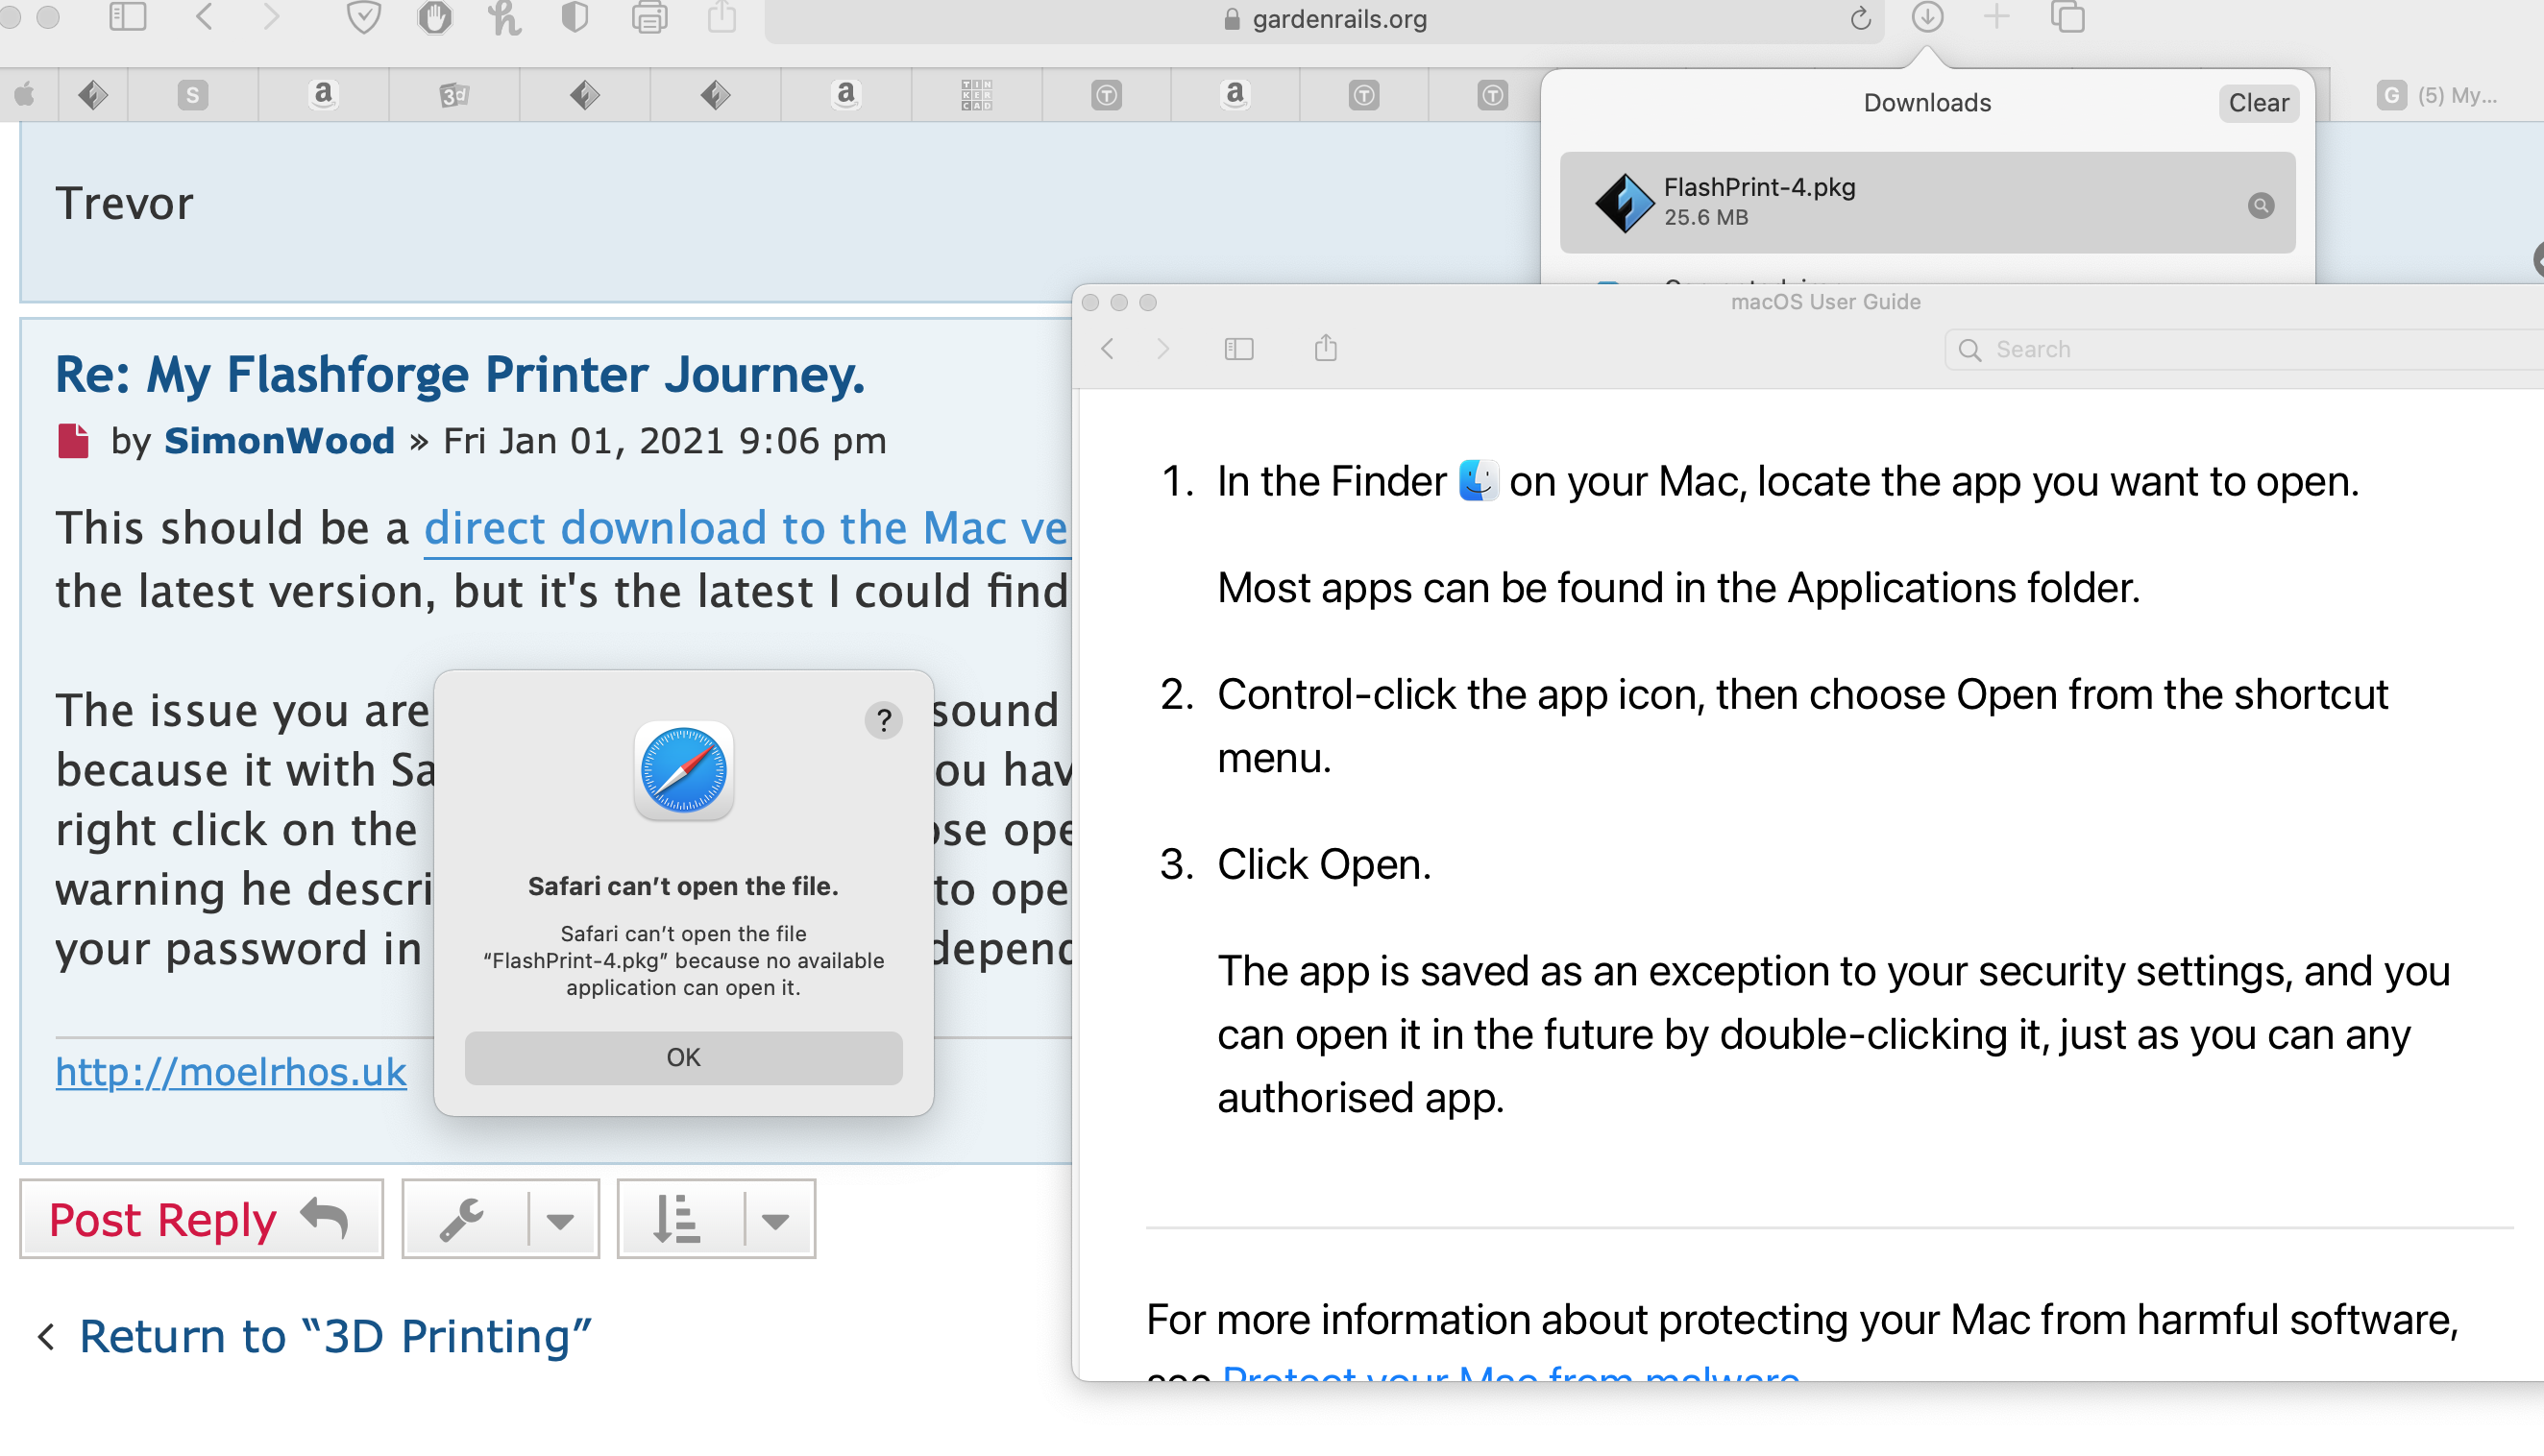
Task: Open a new tab with plus icon
Action: (1996, 17)
